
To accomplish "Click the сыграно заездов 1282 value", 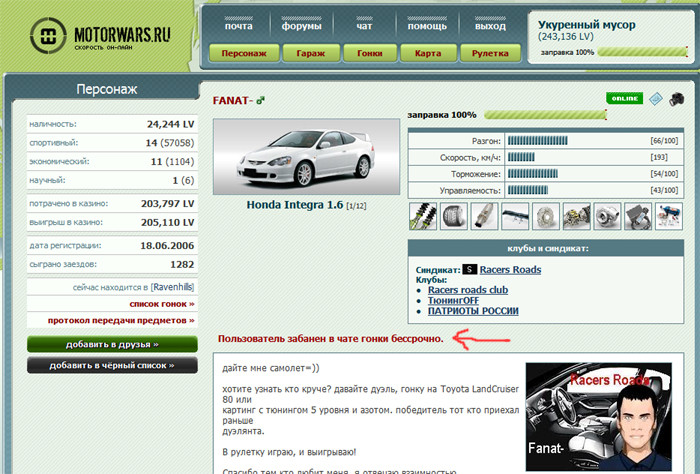I will pos(182,264).
